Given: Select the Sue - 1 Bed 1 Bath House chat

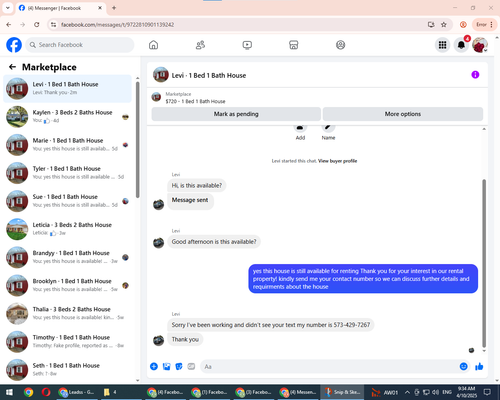Looking at the screenshot, I should [x=67, y=201].
